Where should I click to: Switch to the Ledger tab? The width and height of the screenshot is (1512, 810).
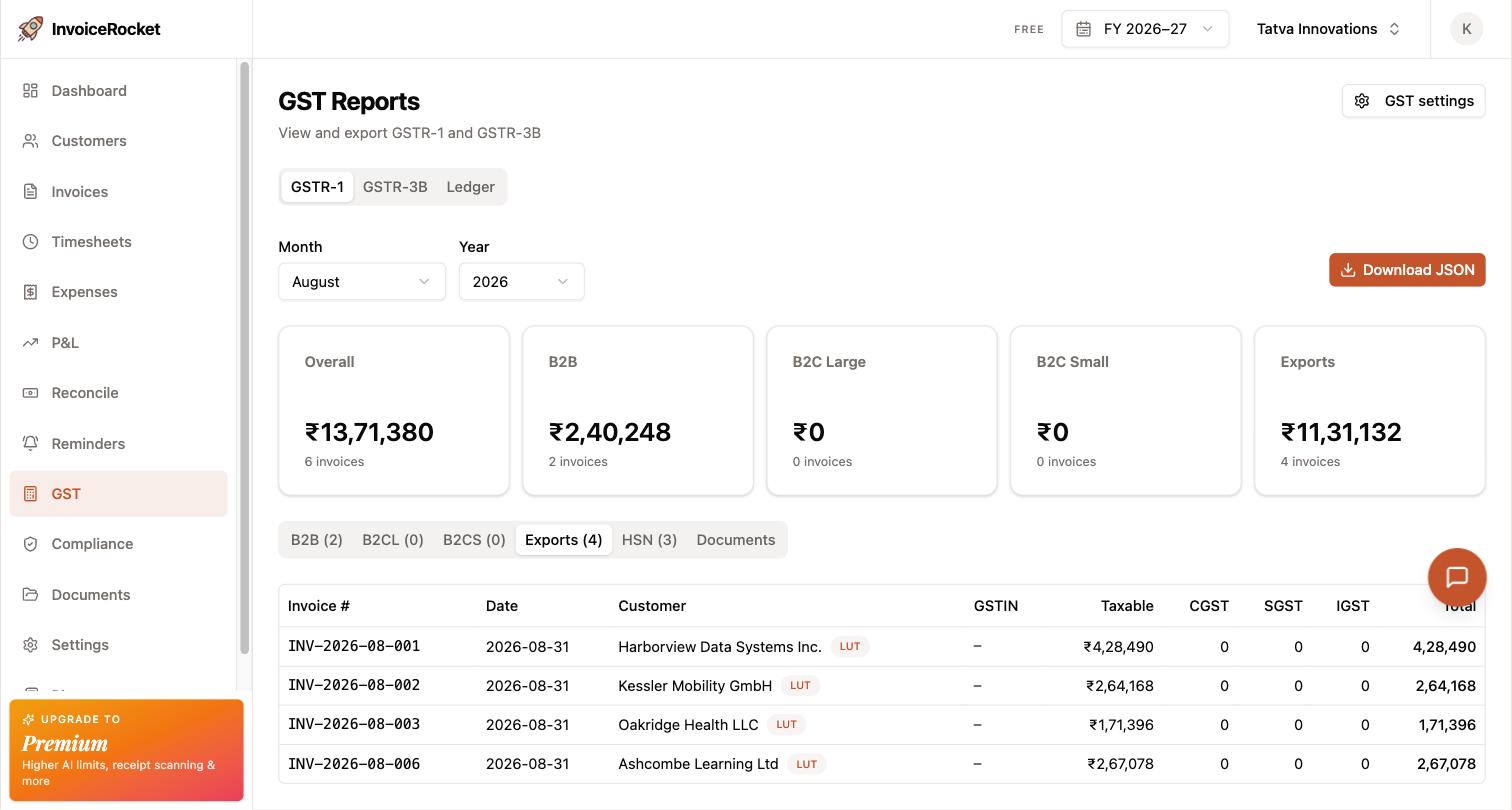[471, 187]
